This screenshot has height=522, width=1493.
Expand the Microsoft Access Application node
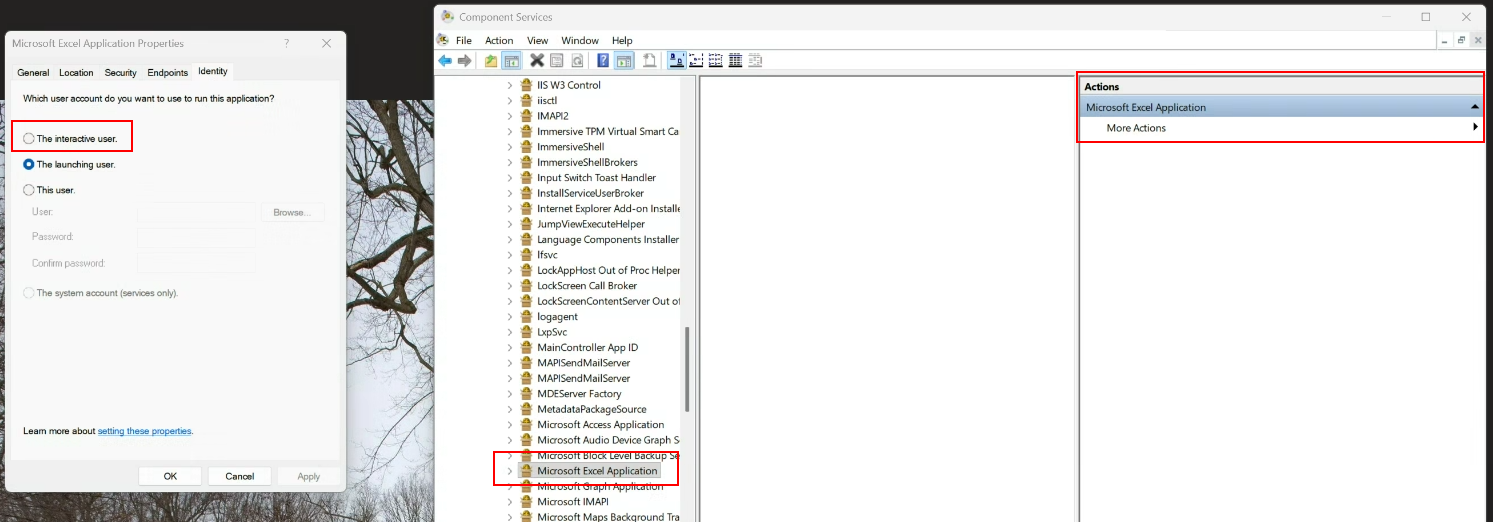[x=510, y=425]
